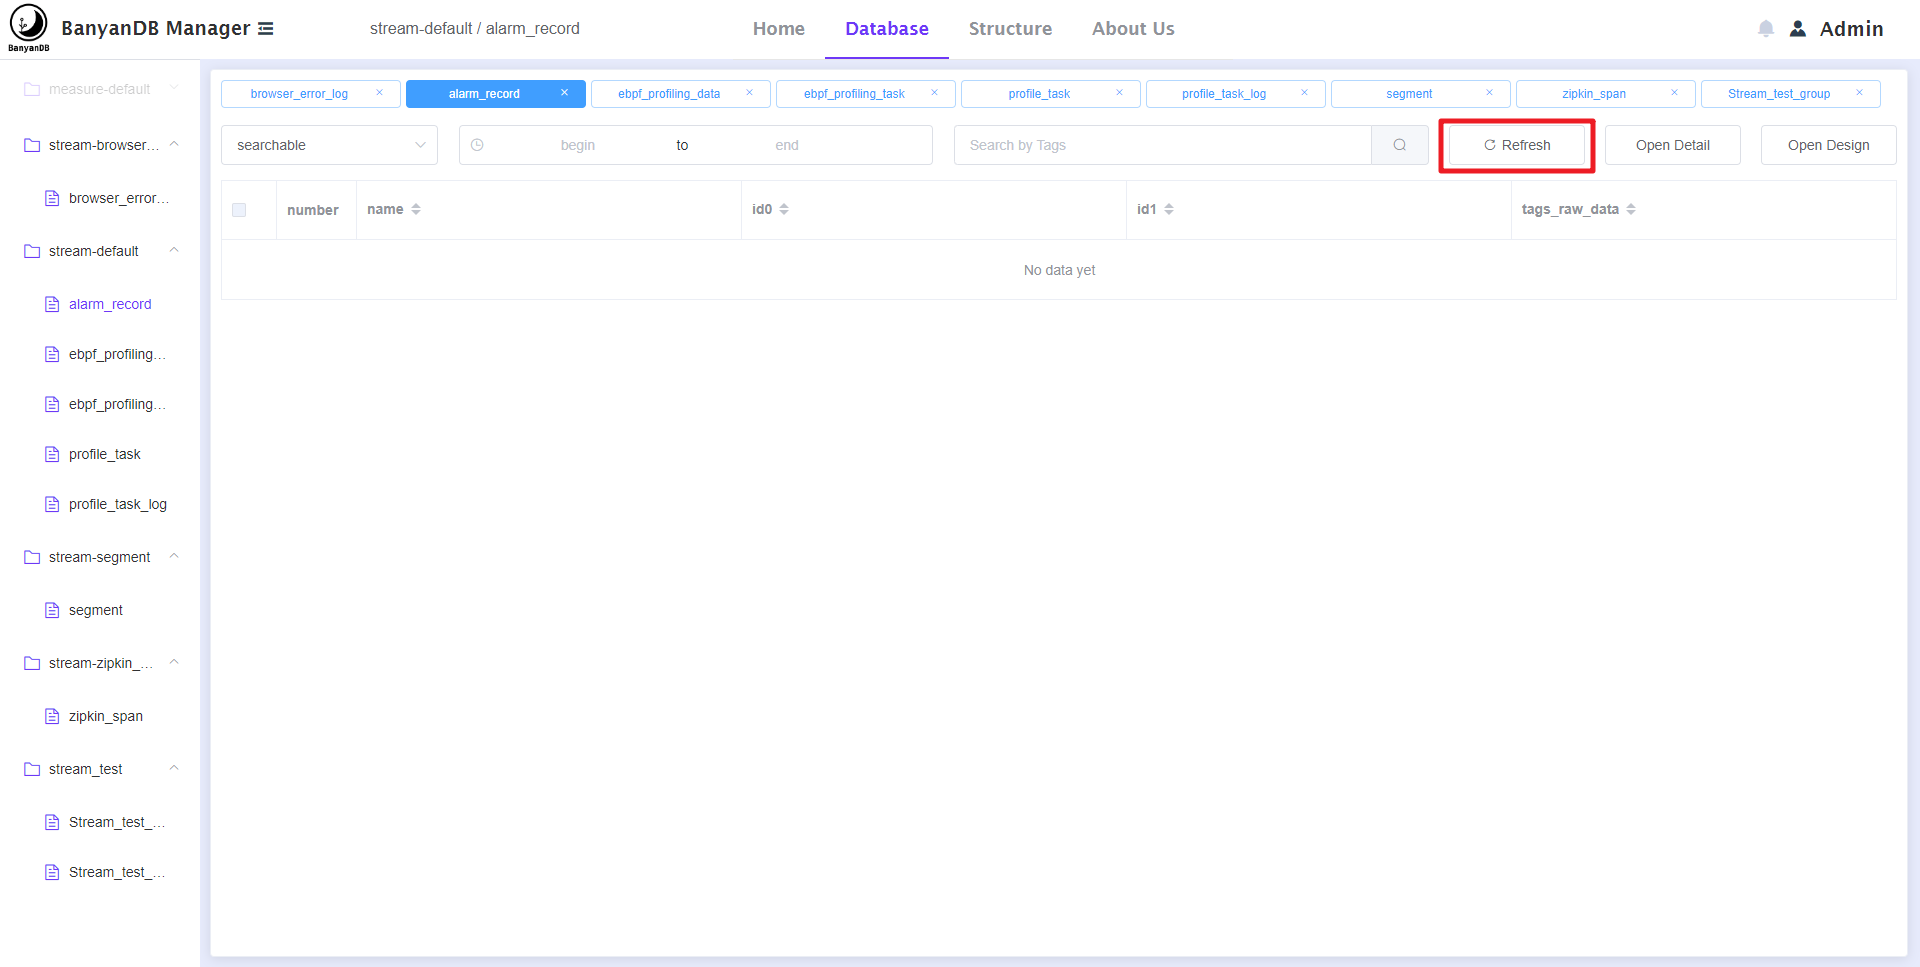The image size is (1920, 967).
Task: Close the Stream_test_group tab
Action: [1860, 93]
